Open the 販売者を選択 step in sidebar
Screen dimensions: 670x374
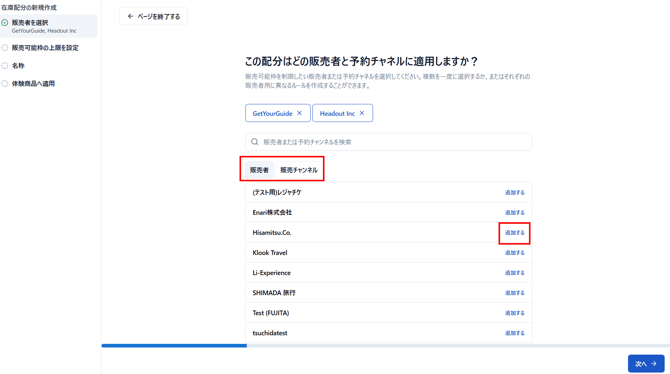point(49,26)
